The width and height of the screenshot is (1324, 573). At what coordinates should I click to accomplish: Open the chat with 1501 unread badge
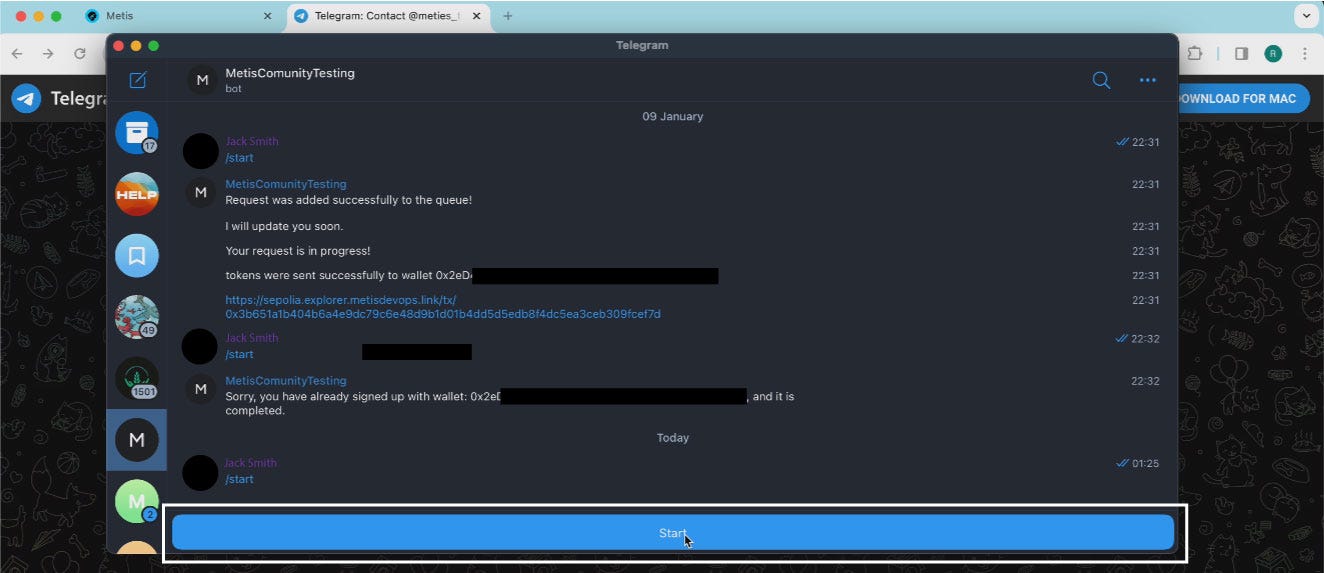coord(137,378)
